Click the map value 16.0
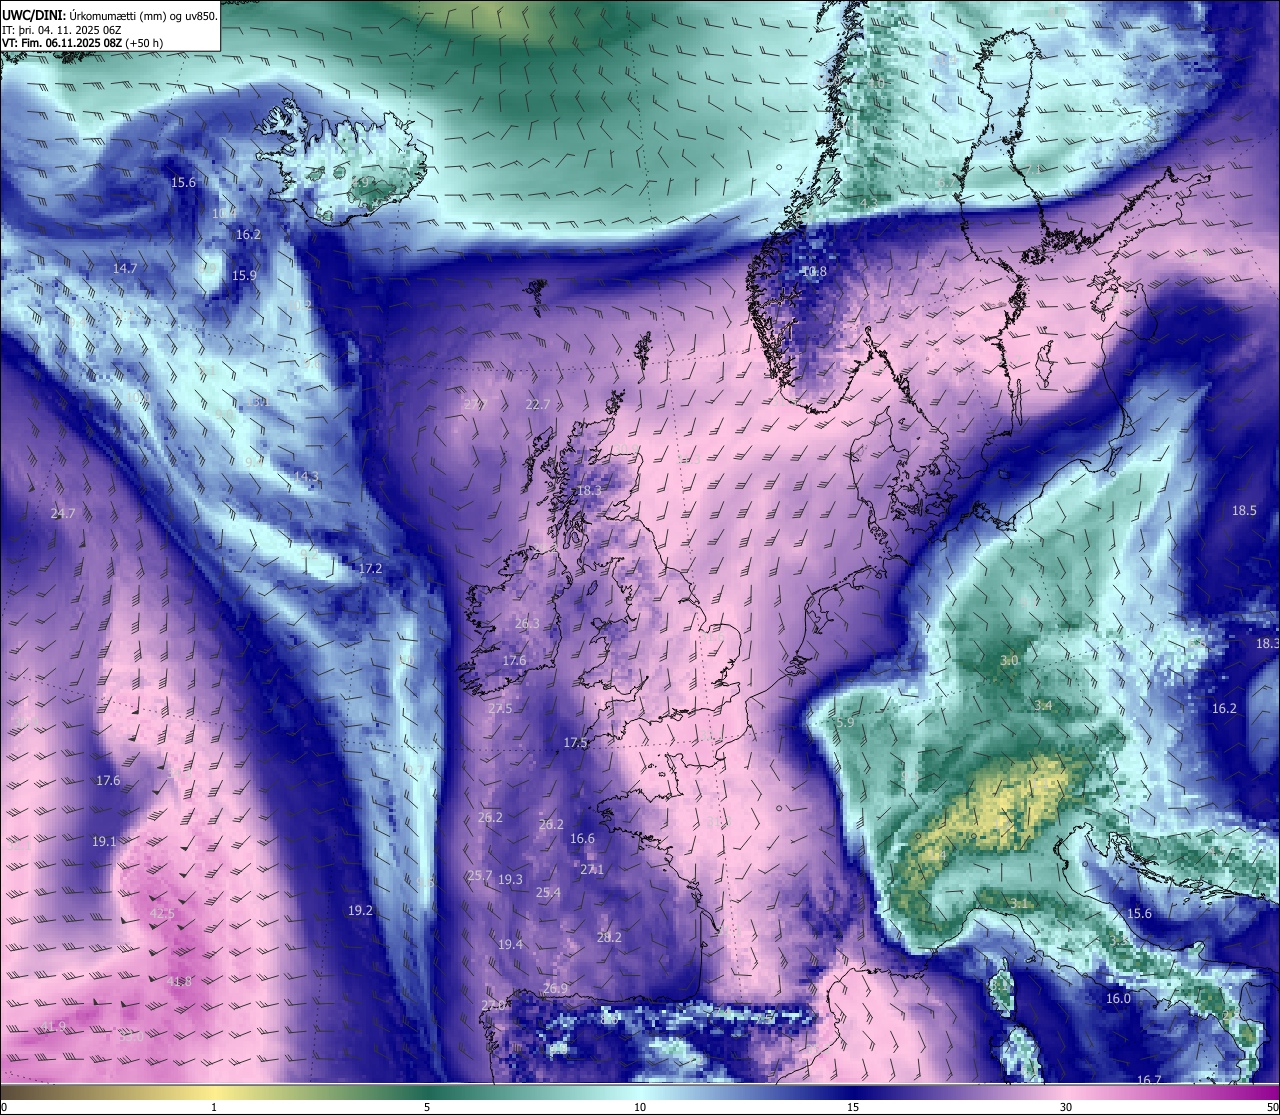 [1118, 998]
